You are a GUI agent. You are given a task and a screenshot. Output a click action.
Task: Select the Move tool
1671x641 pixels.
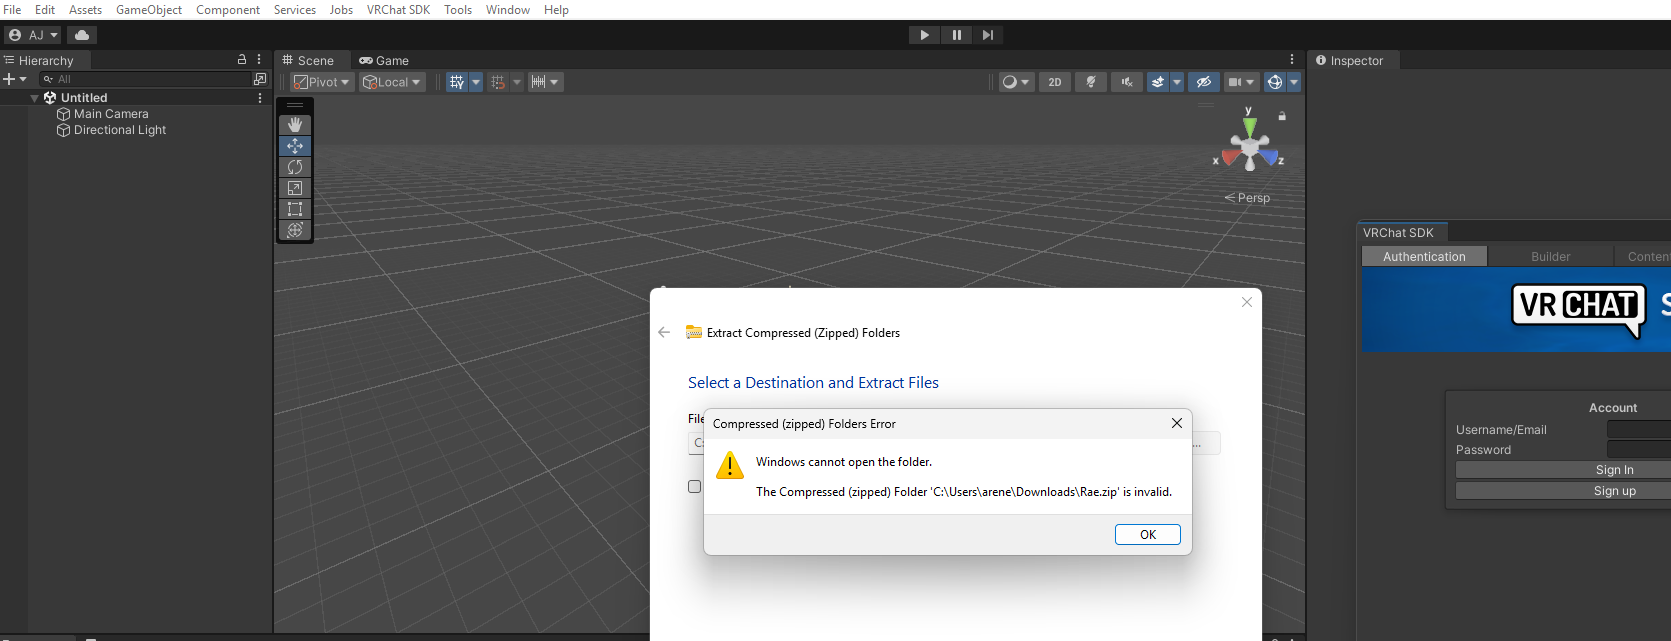tap(295, 146)
